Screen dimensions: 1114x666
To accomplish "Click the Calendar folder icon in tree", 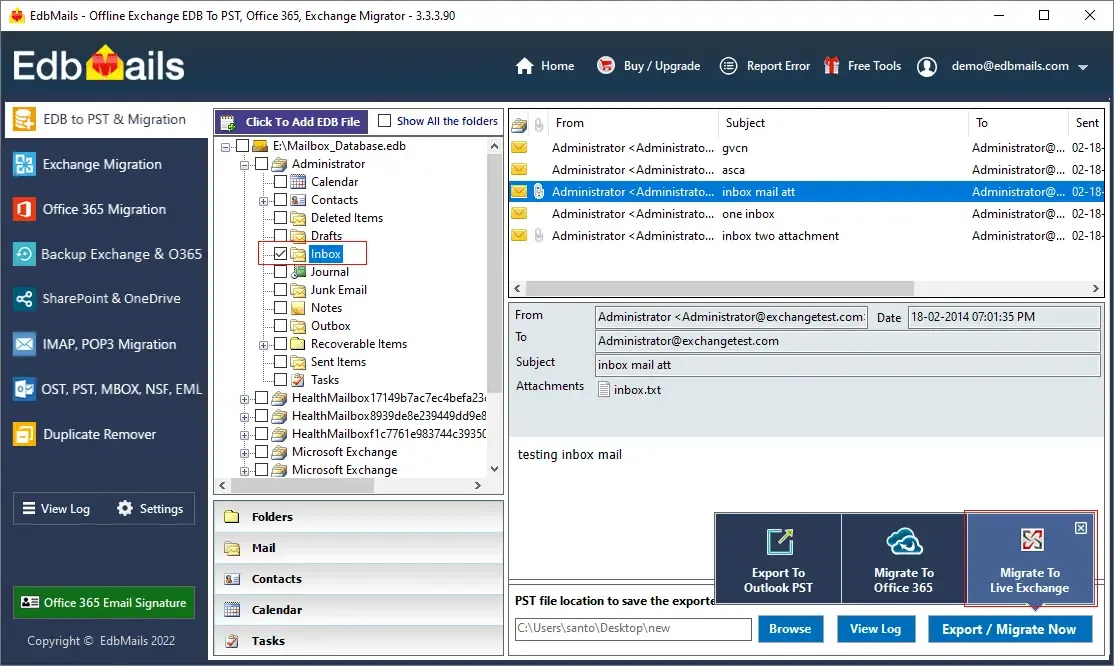I will (298, 182).
